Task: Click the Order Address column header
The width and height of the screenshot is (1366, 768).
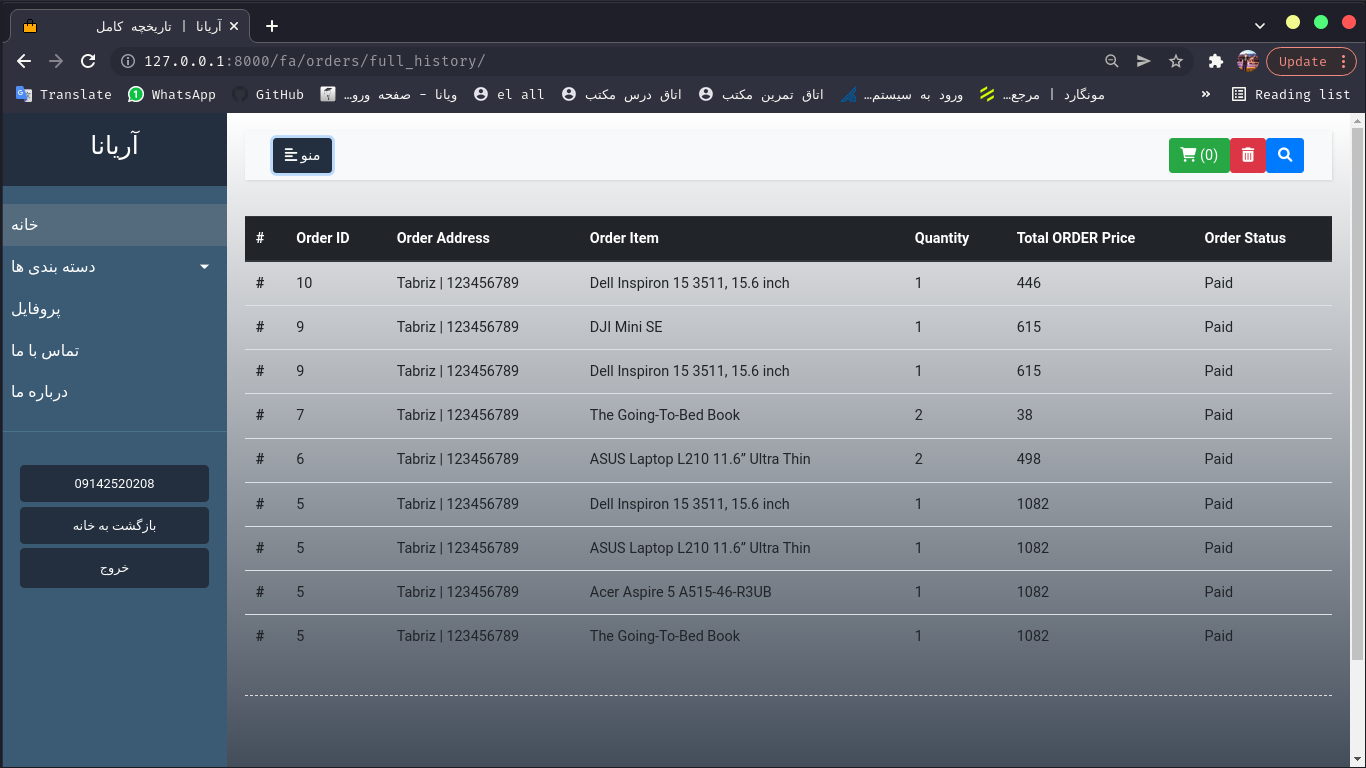Action: click(443, 238)
